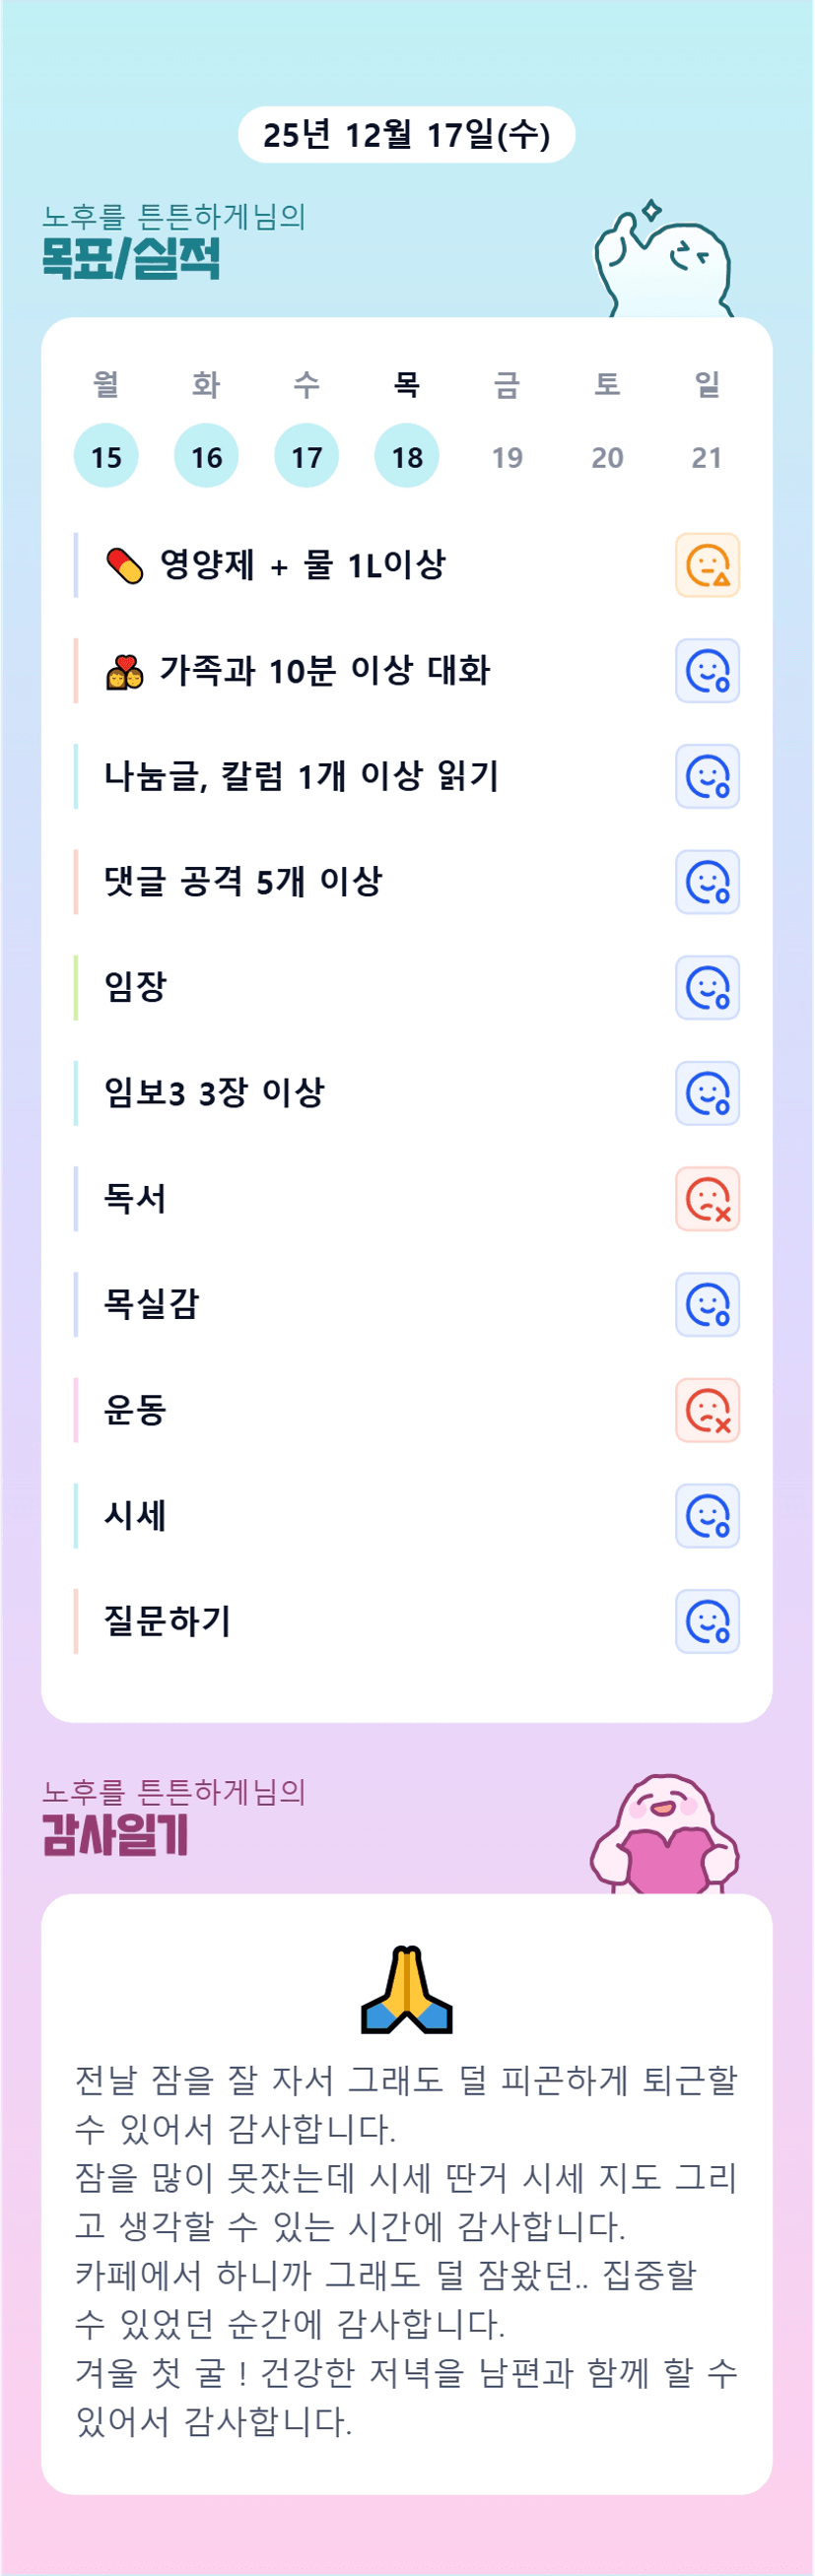Viewport: 815px width, 2576px height.
Task: Select Monday the 15th in the week calendar
Action: 106,456
